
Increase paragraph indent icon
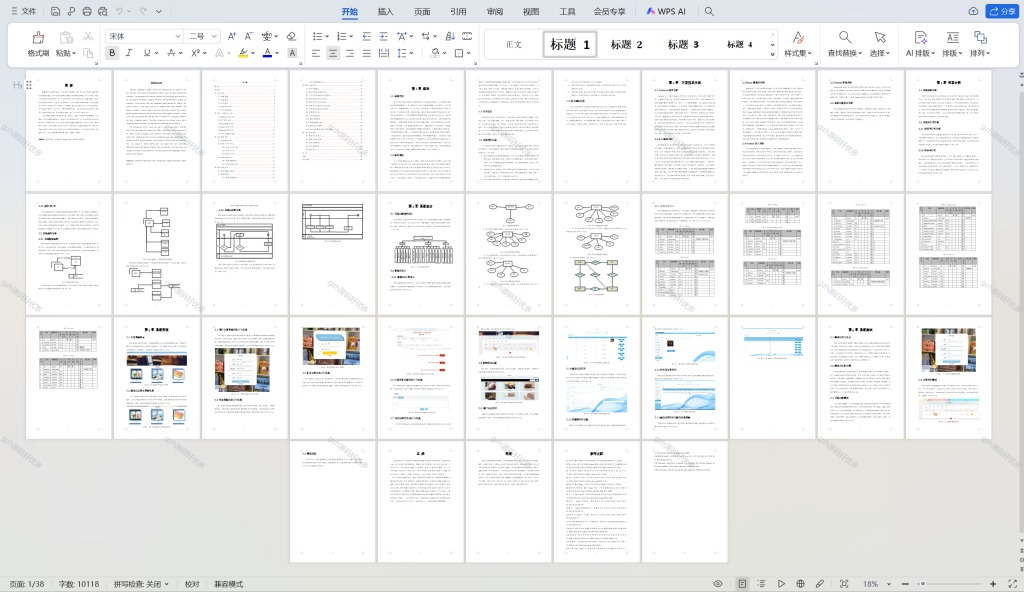point(383,36)
